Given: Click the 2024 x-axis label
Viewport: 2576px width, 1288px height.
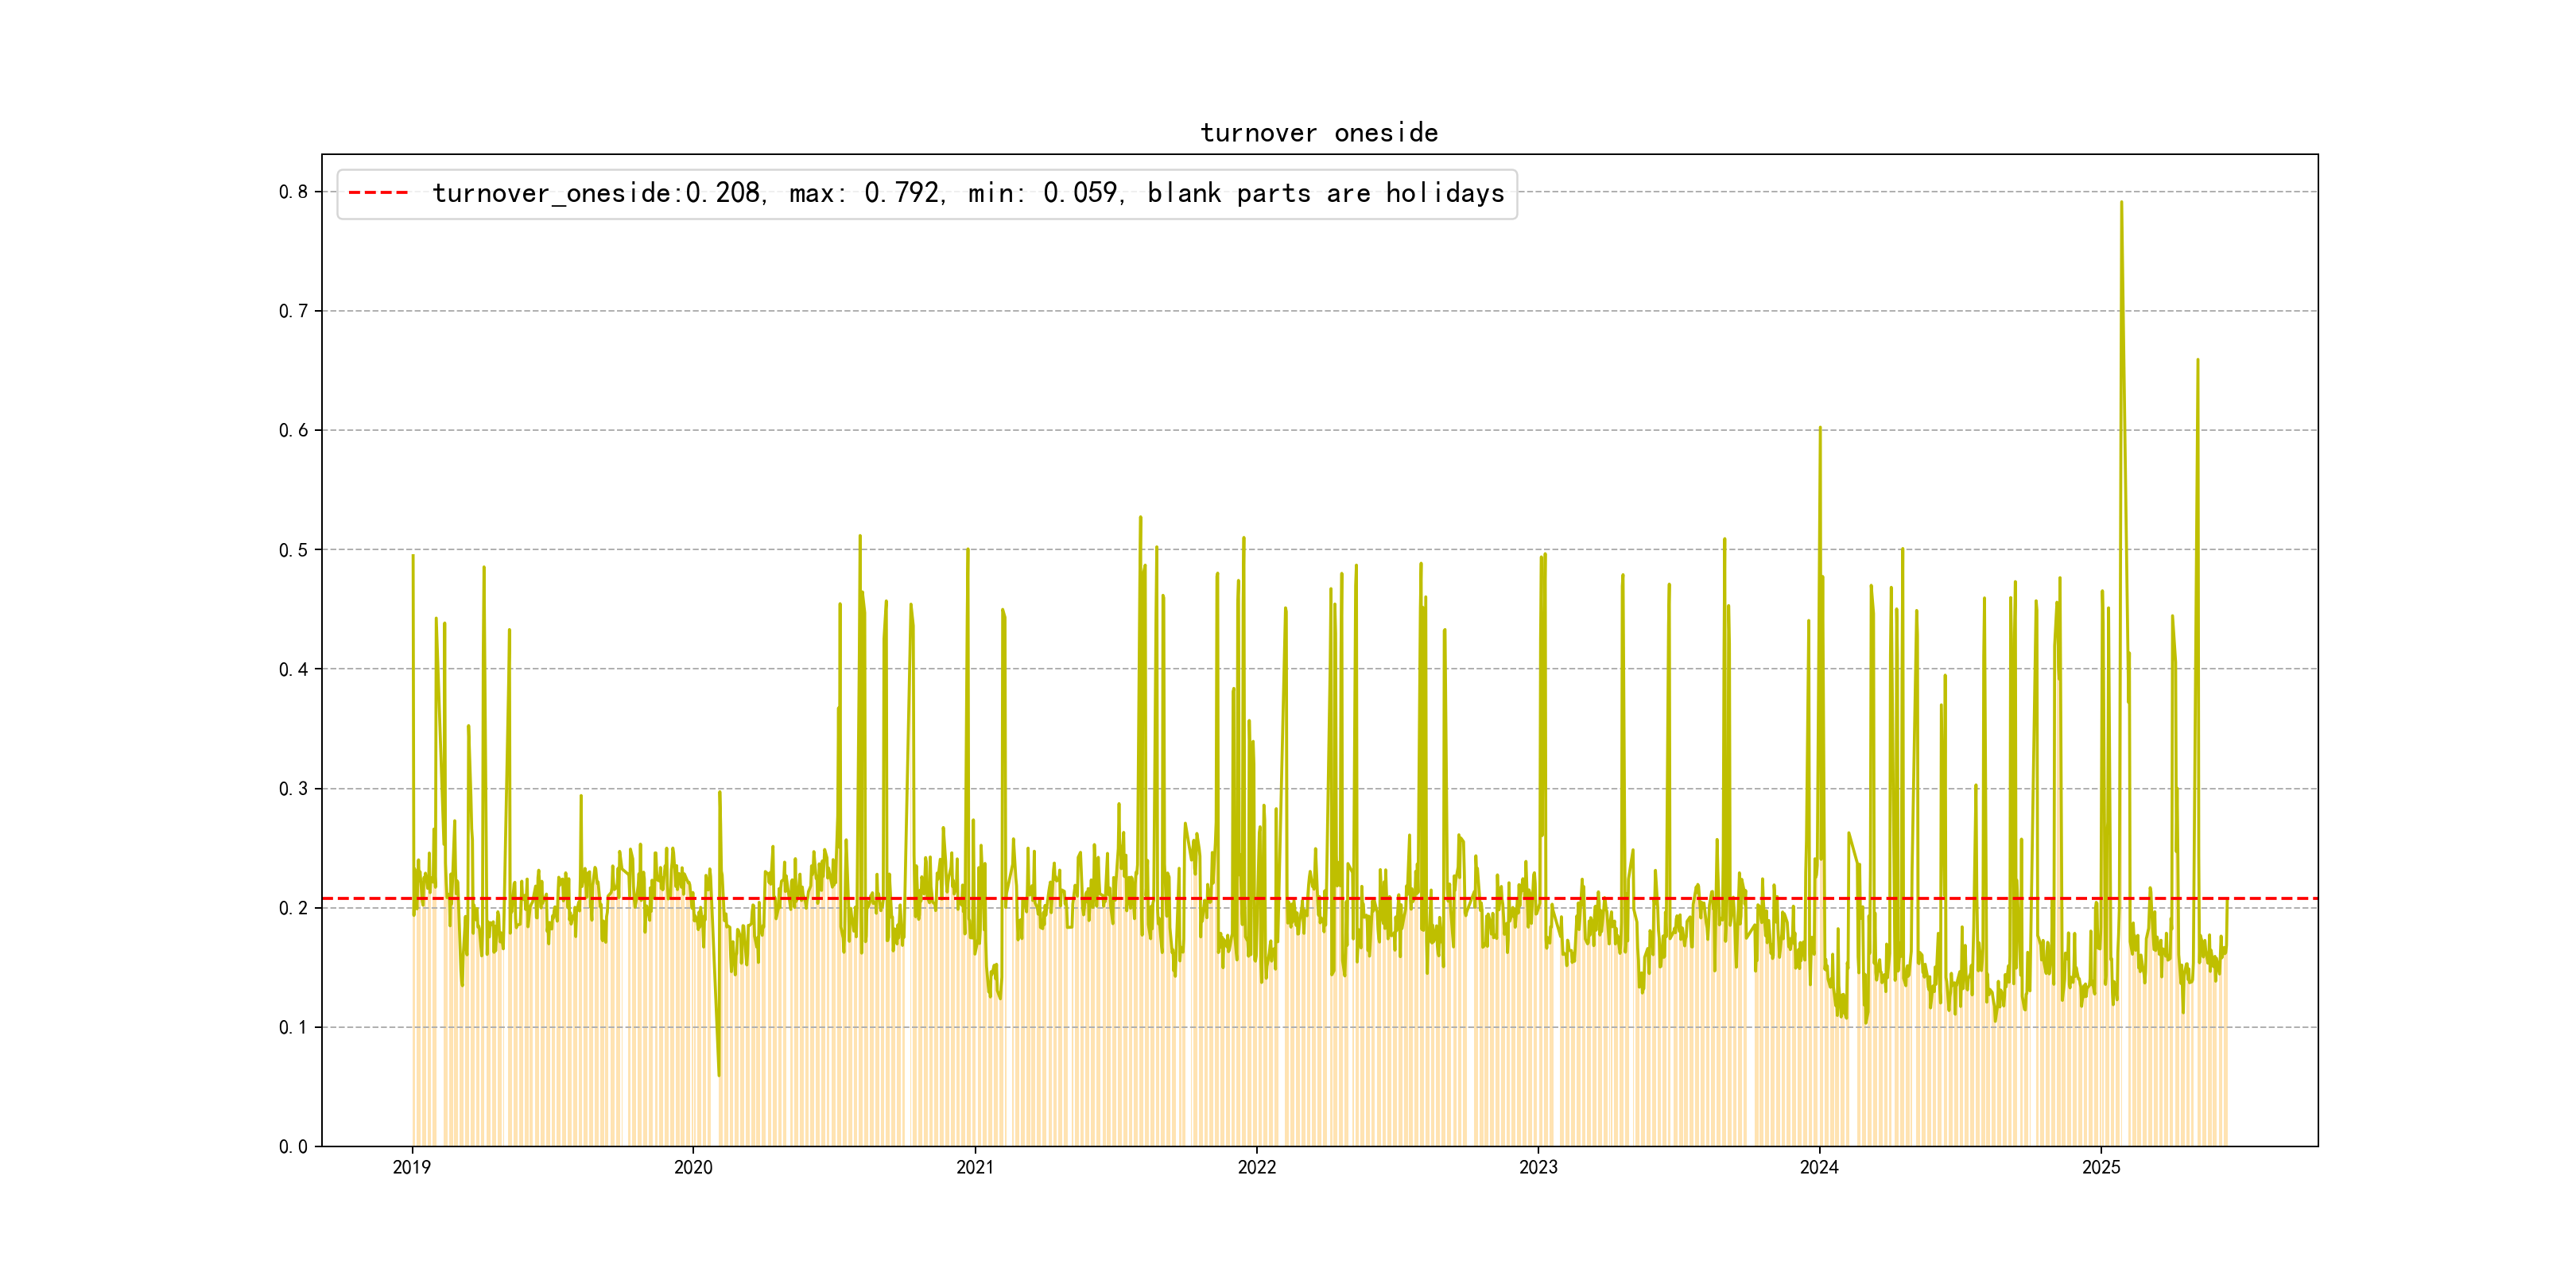Looking at the screenshot, I should [1819, 1167].
